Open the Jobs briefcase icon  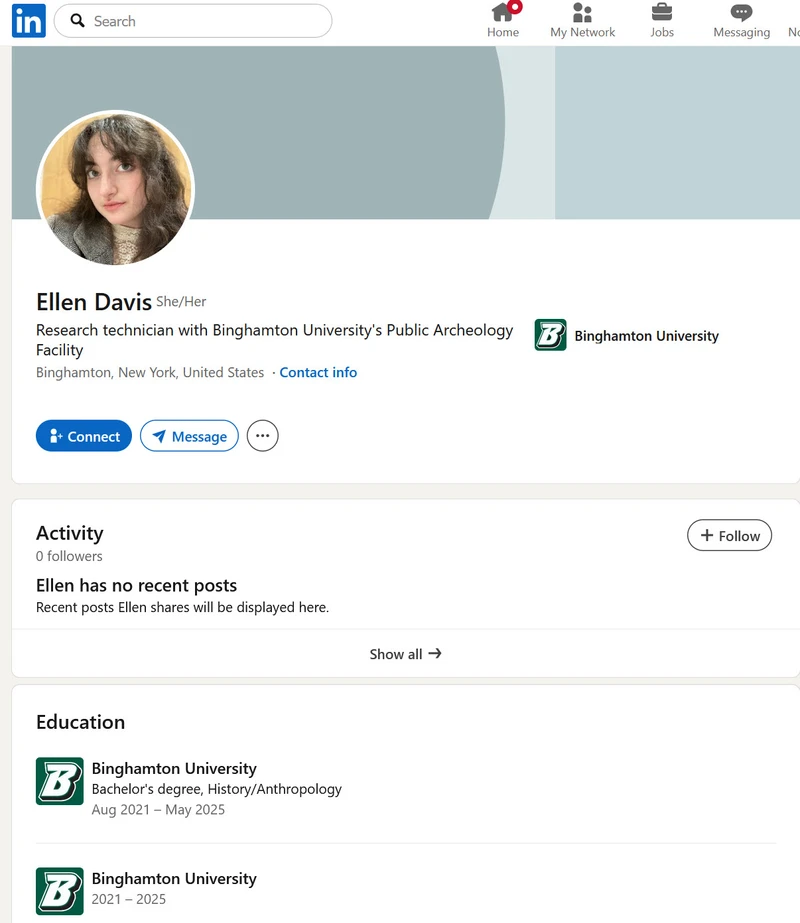click(x=662, y=12)
